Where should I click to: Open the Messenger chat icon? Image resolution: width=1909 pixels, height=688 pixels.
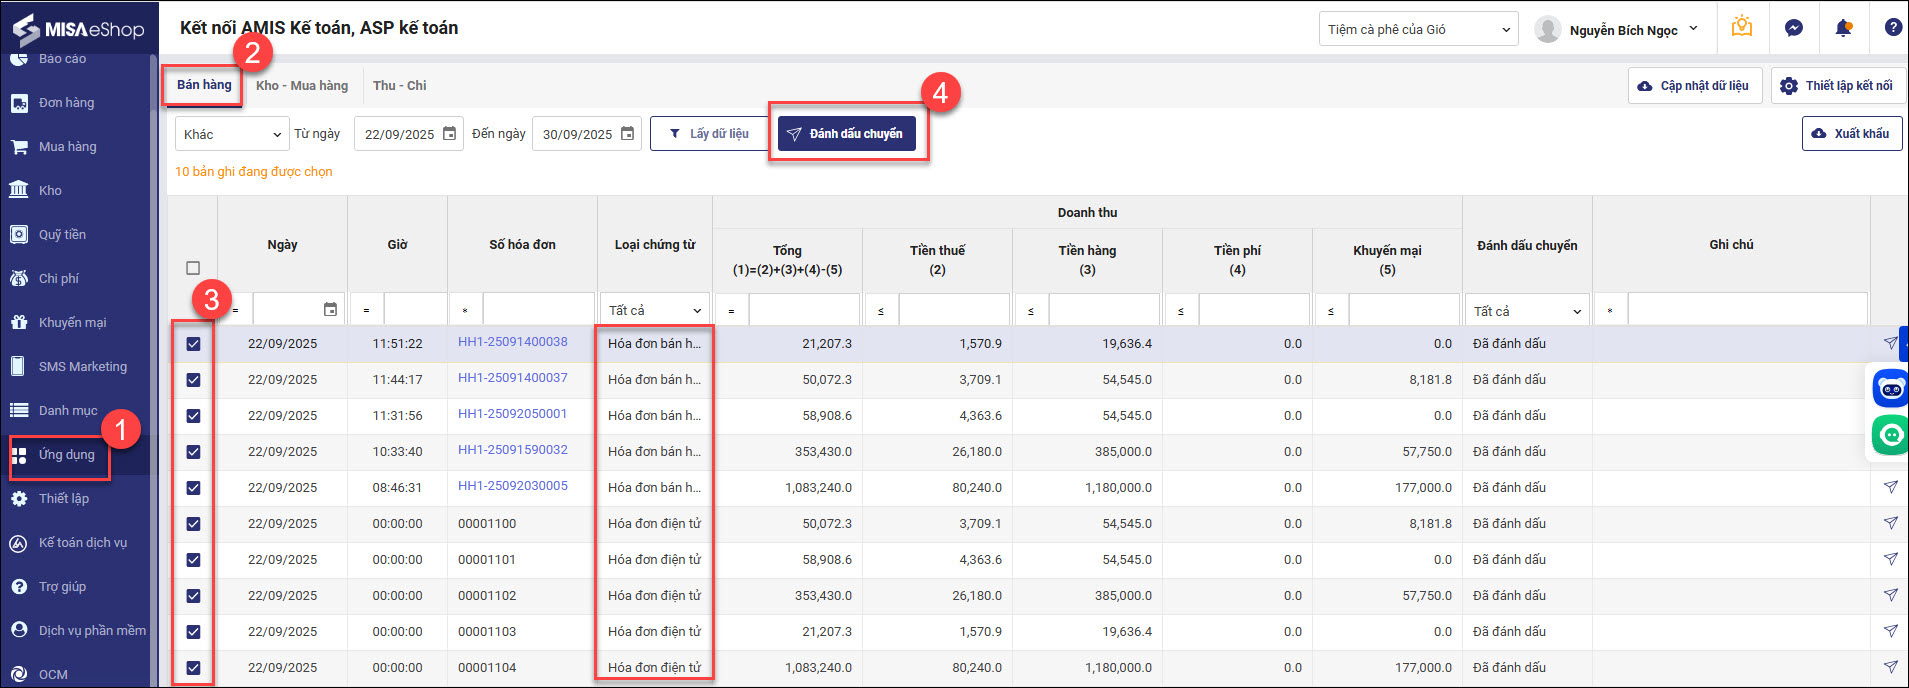click(x=1794, y=29)
